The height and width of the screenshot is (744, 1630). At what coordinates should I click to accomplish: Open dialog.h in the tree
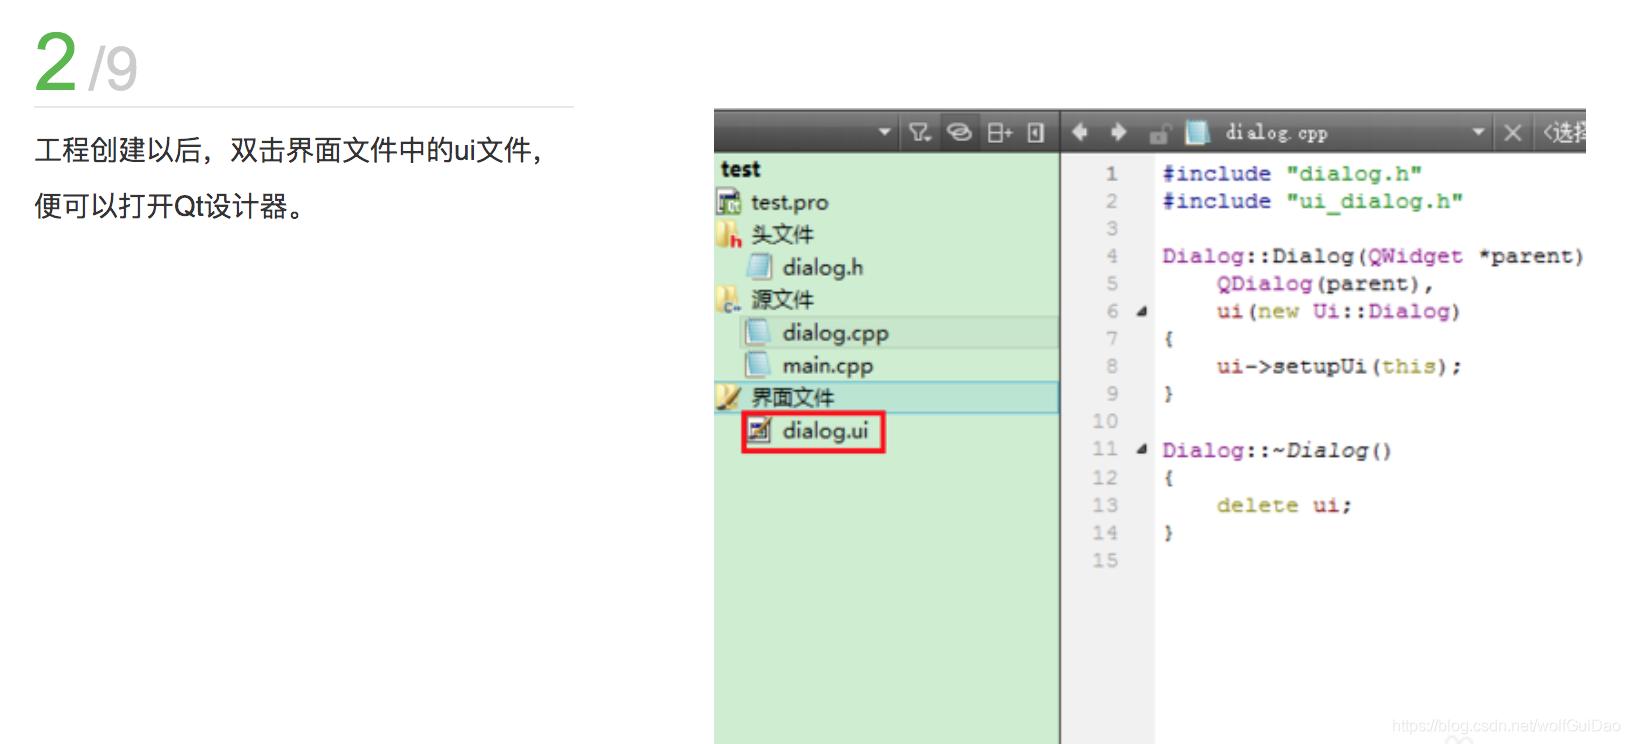(x=822, y=267)
